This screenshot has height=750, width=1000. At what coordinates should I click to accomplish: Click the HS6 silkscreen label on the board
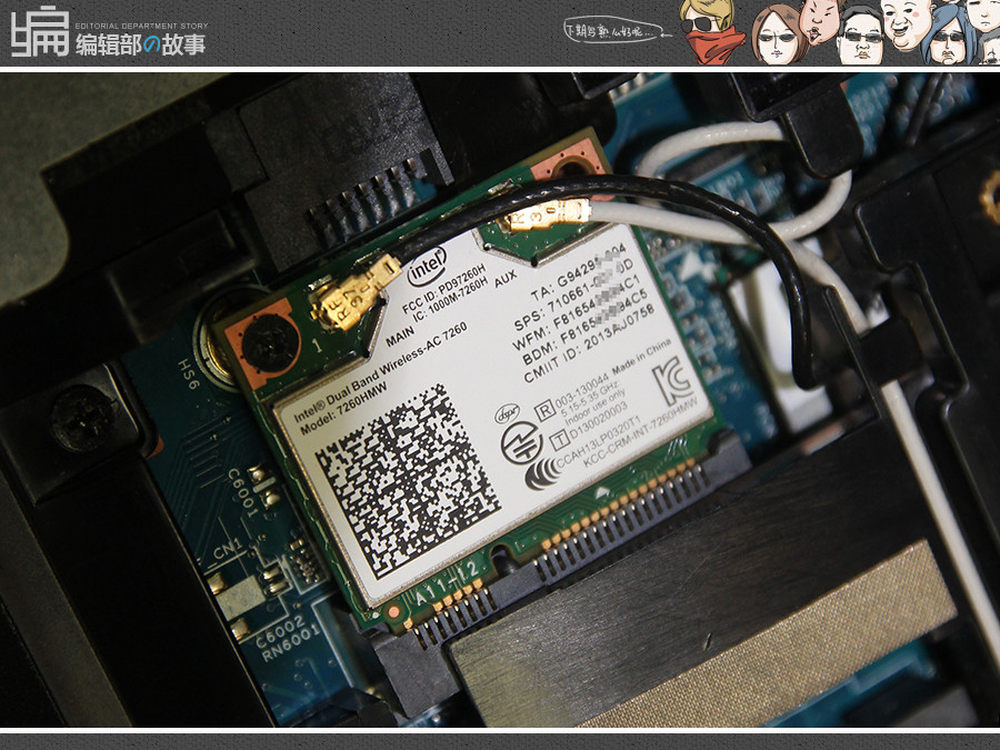189,374
